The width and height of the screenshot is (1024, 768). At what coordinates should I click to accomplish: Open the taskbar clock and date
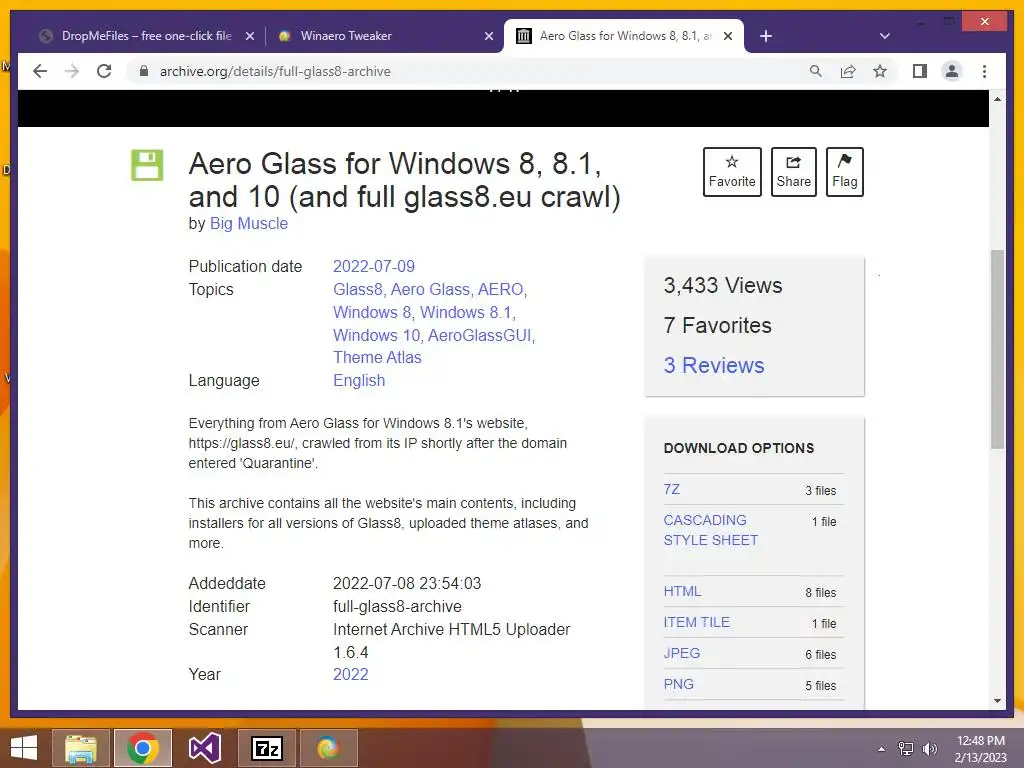point(981,749)
